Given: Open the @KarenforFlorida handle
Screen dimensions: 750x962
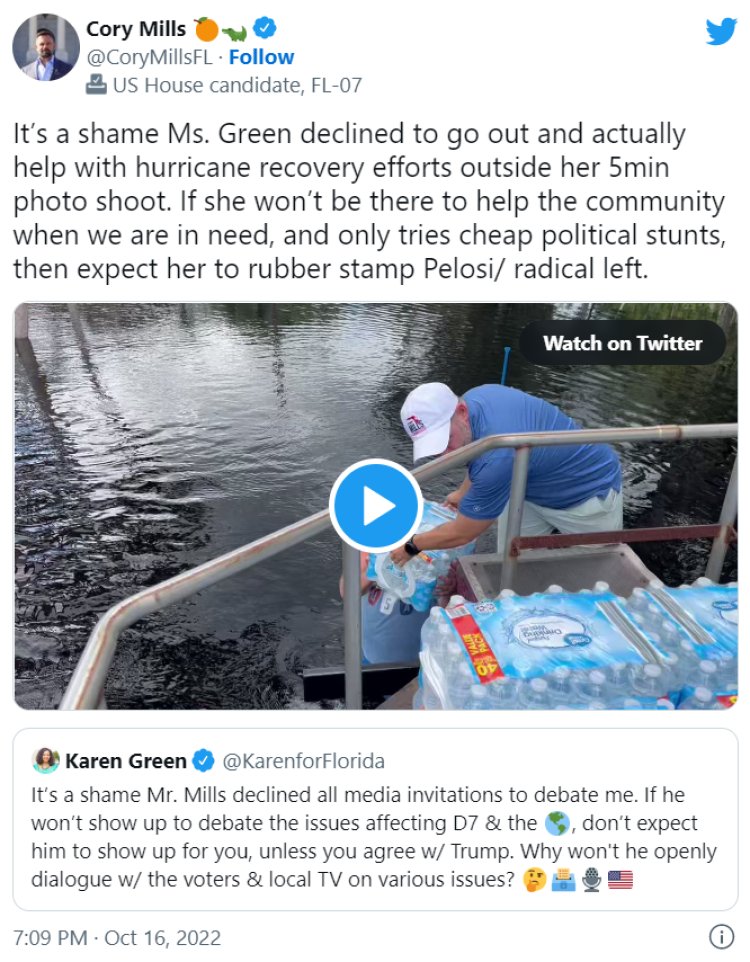Looking at the screenshot, I should tap(303, 761).
